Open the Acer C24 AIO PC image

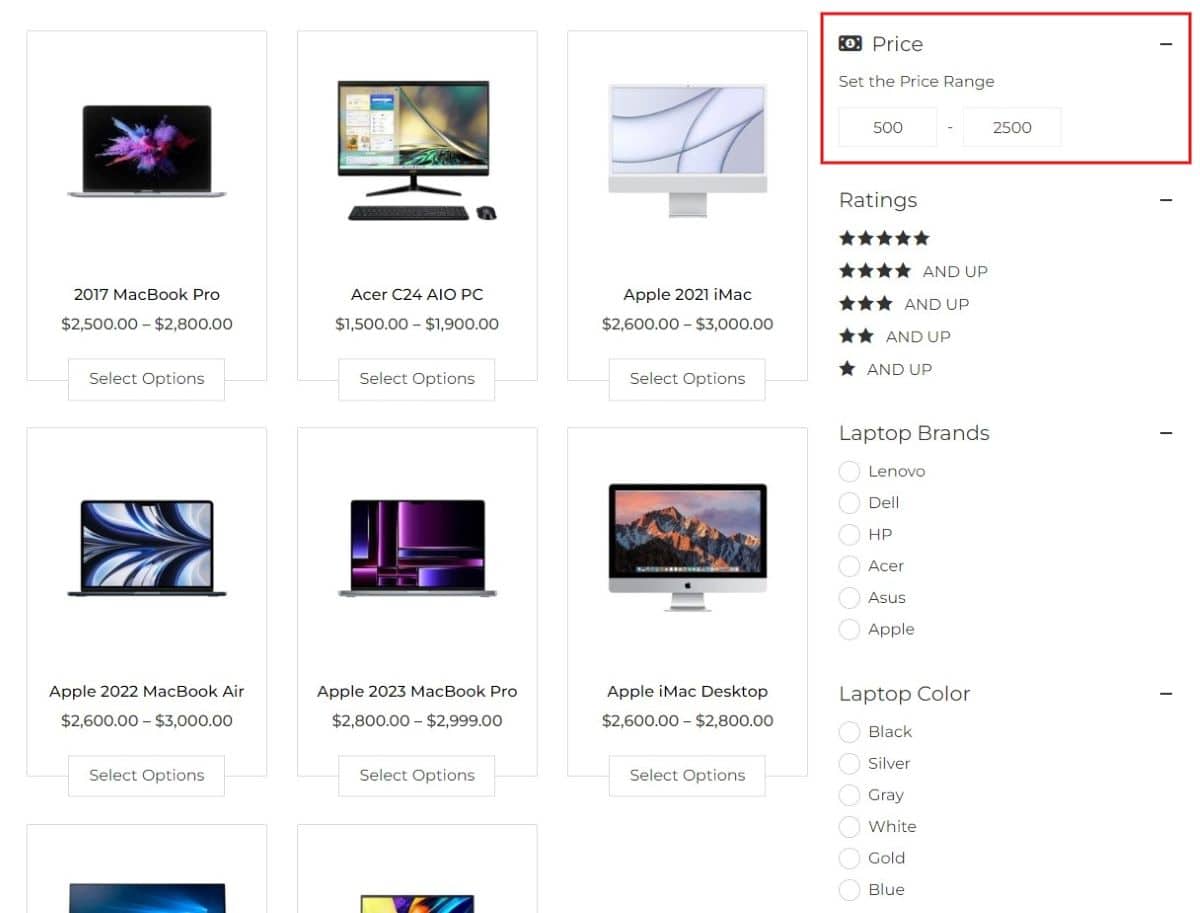[x=417, y=151]
